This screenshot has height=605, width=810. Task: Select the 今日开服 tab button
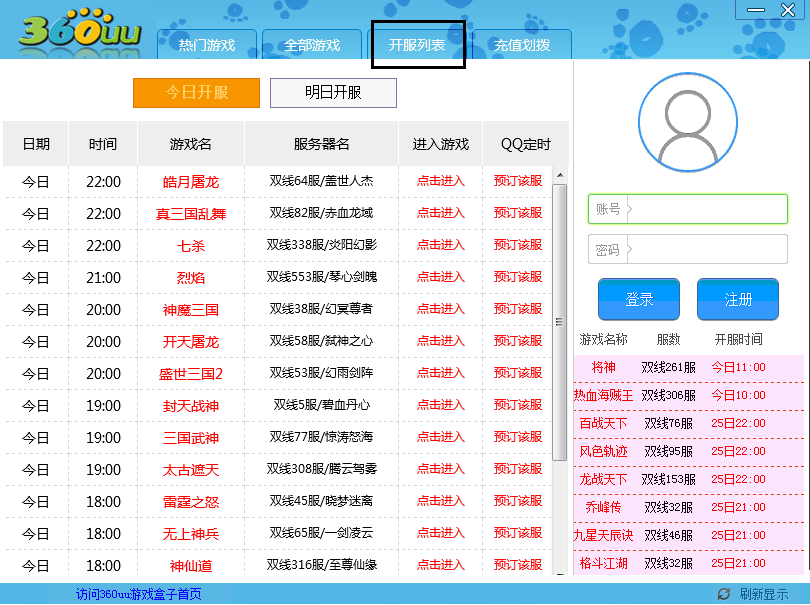(x=196, y=92)
